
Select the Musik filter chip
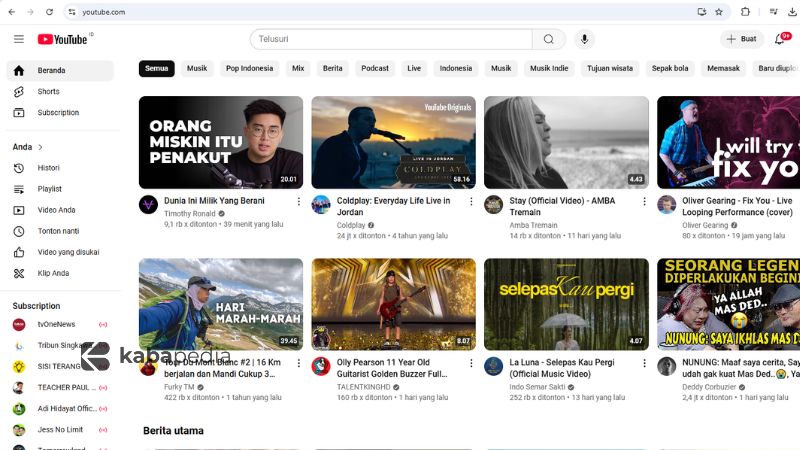[x=197, y=69]
